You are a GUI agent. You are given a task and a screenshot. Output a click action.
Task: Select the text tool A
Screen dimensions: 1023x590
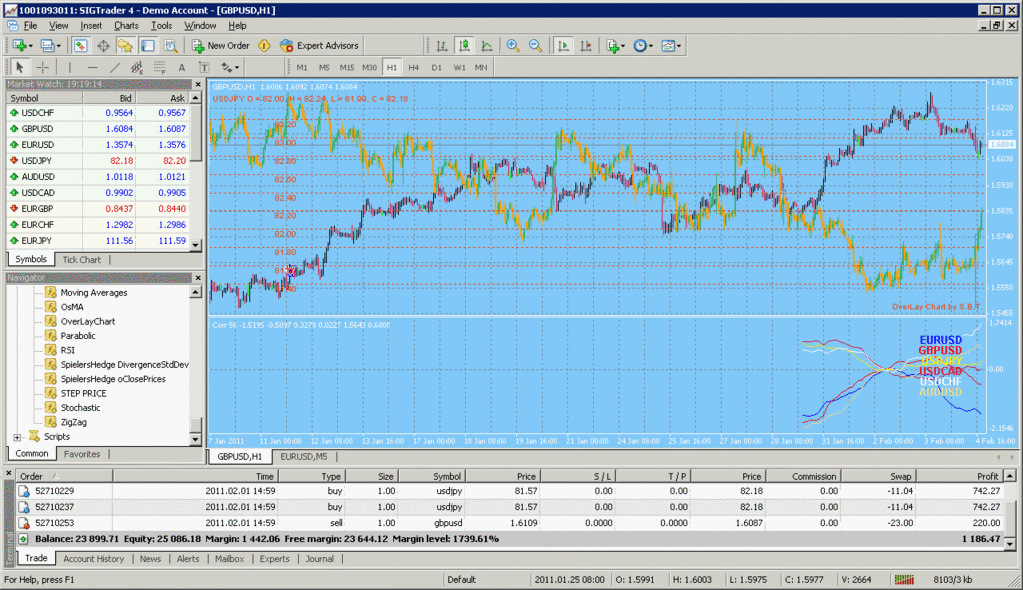(181, 67)
